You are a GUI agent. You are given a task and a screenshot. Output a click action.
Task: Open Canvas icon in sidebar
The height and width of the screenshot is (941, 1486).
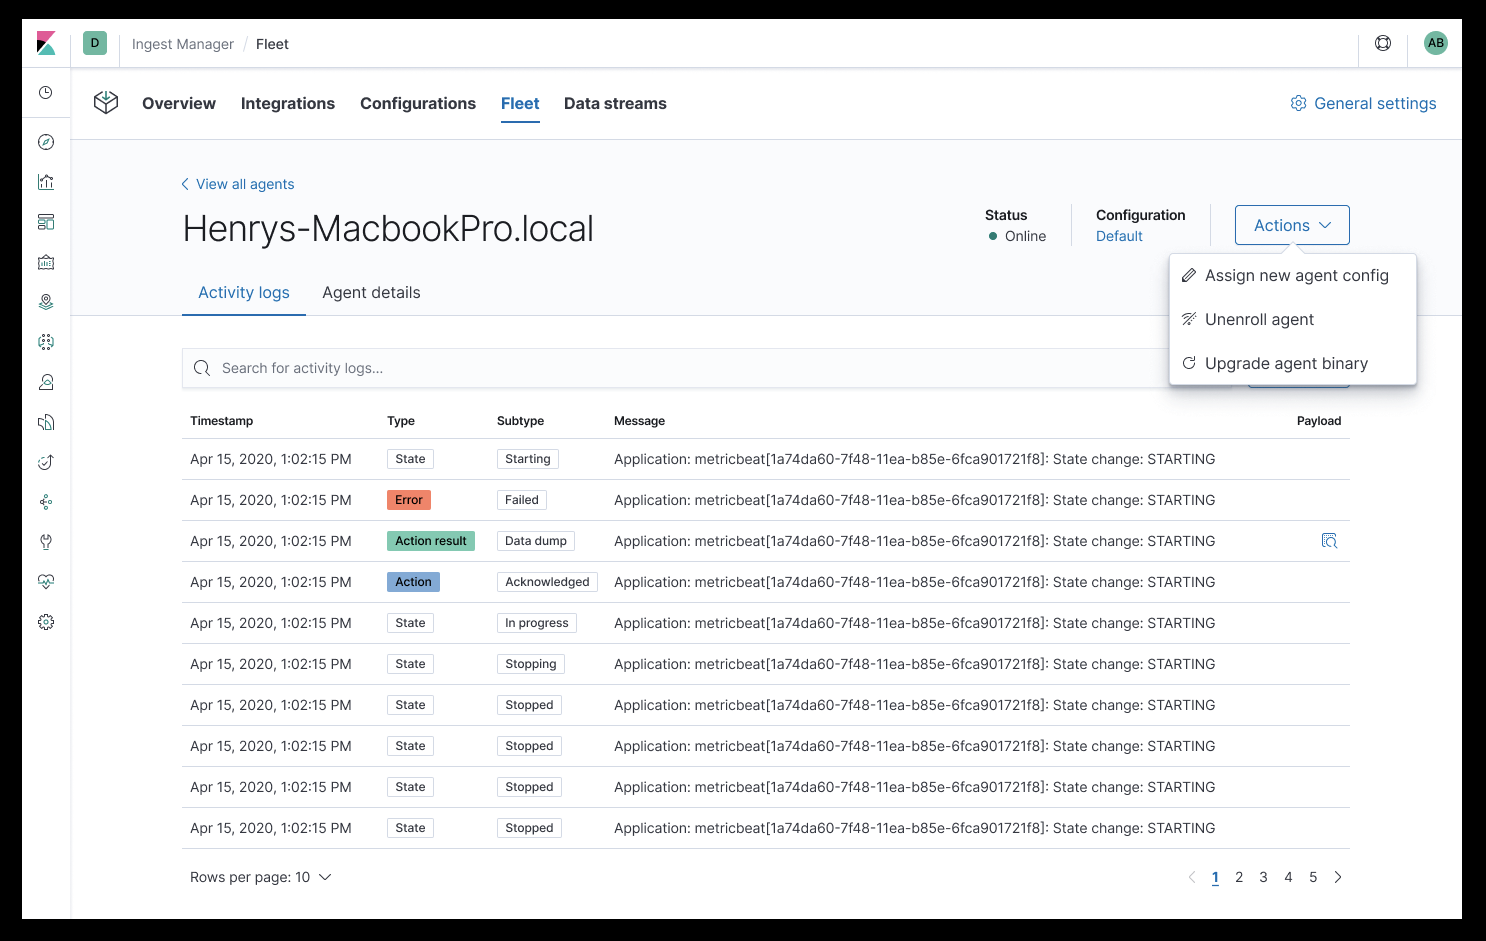46,262
